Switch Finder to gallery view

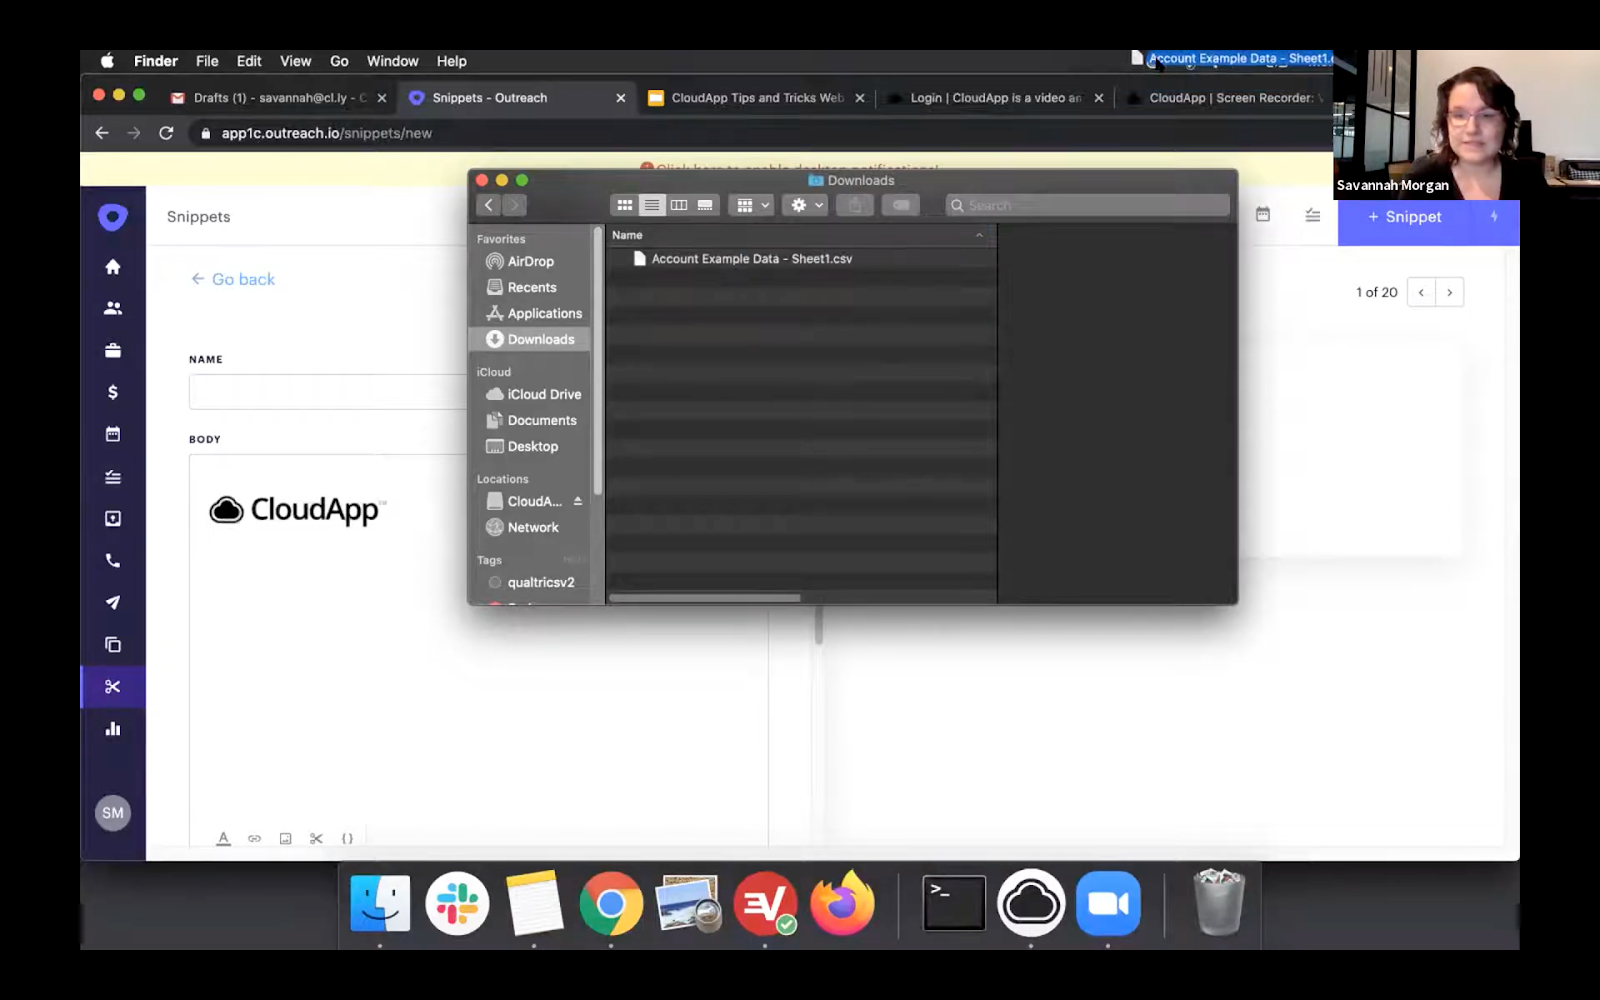pyautogui.click(x=705, y=205)
